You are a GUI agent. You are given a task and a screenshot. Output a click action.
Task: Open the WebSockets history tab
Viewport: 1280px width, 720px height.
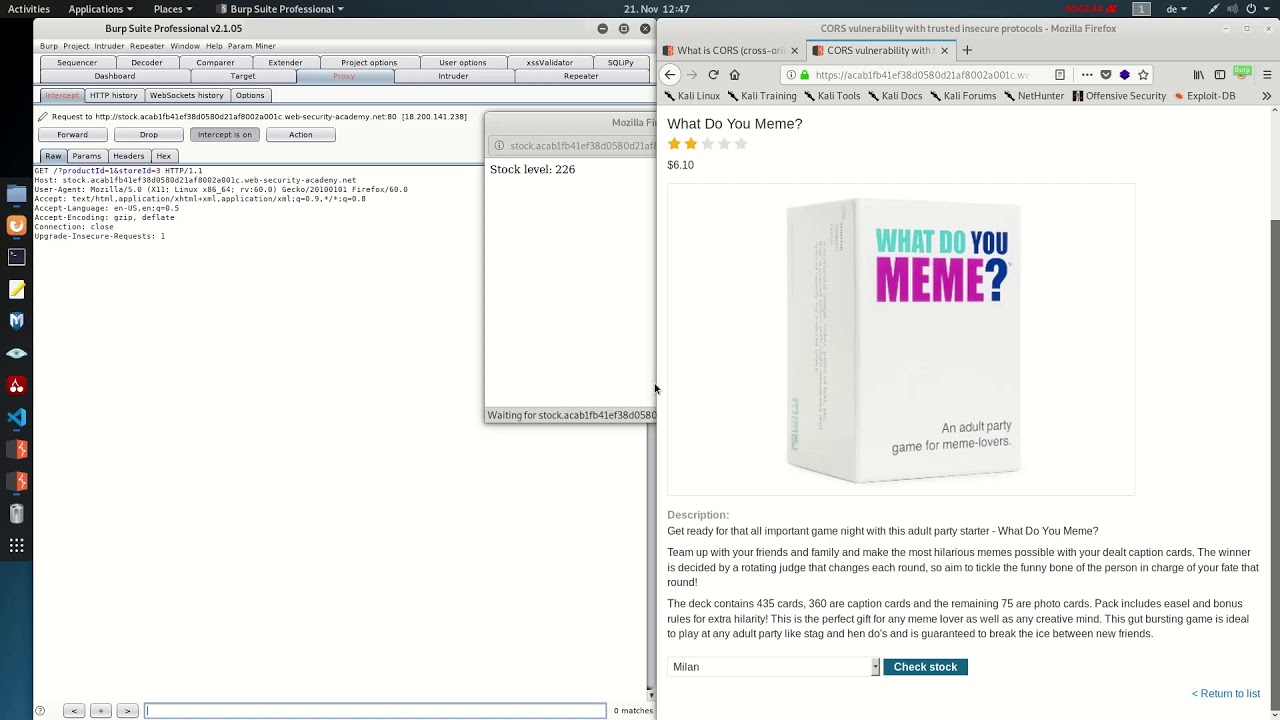point(187,95)
